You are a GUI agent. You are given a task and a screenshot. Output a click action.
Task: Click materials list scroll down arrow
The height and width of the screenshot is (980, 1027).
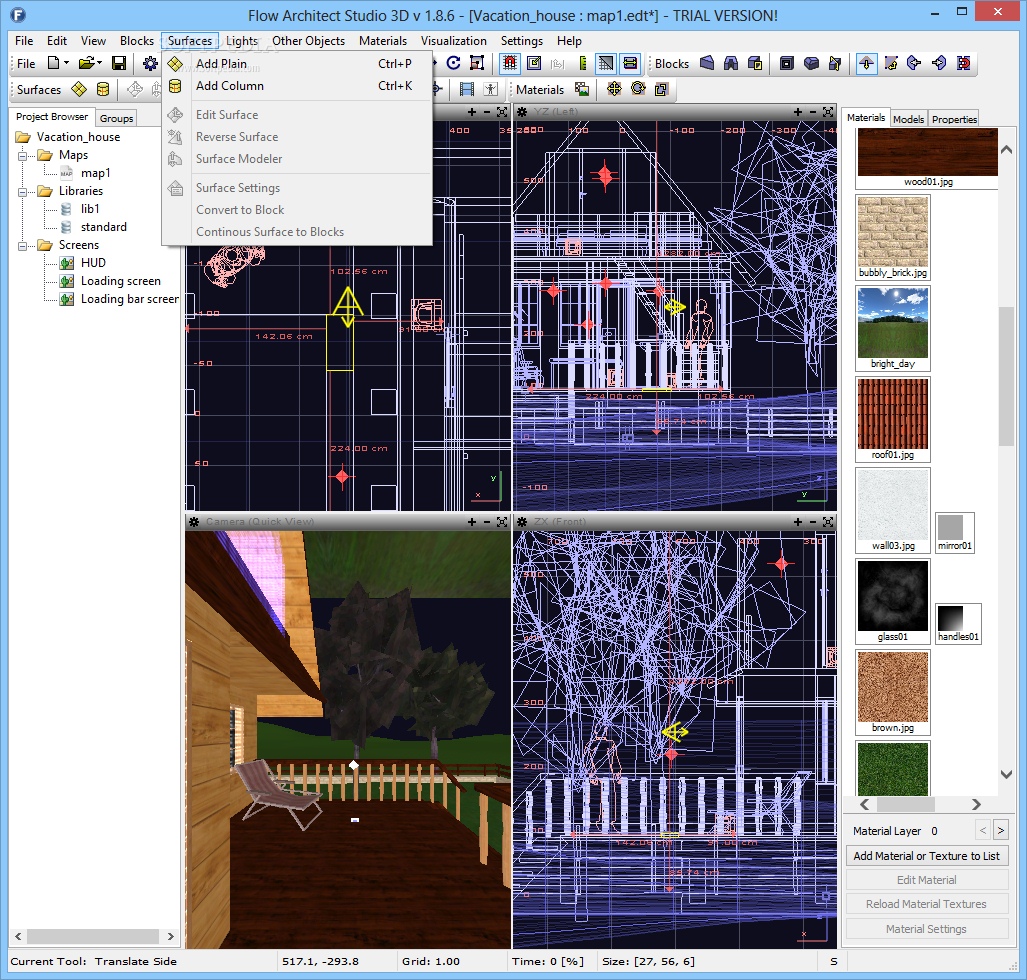(x=1007, y=774)
